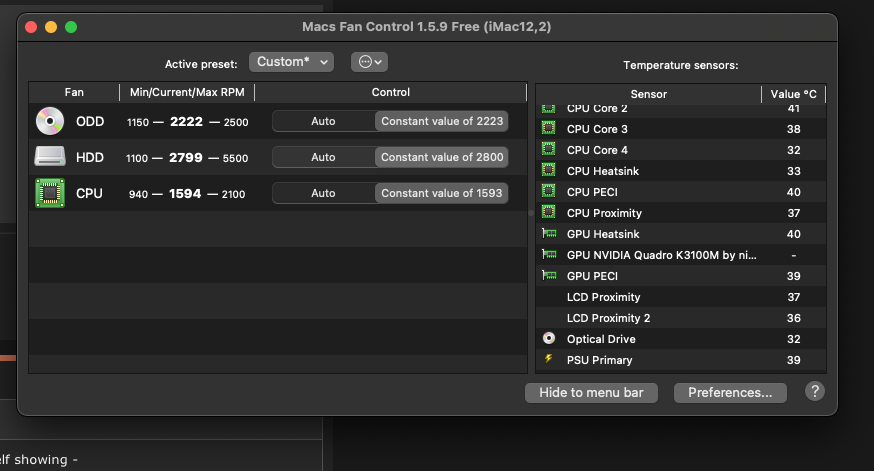Click the GPU NVIDIA Quadro card icon
Viewport: 874px width, 471px height.
point(549,254)
